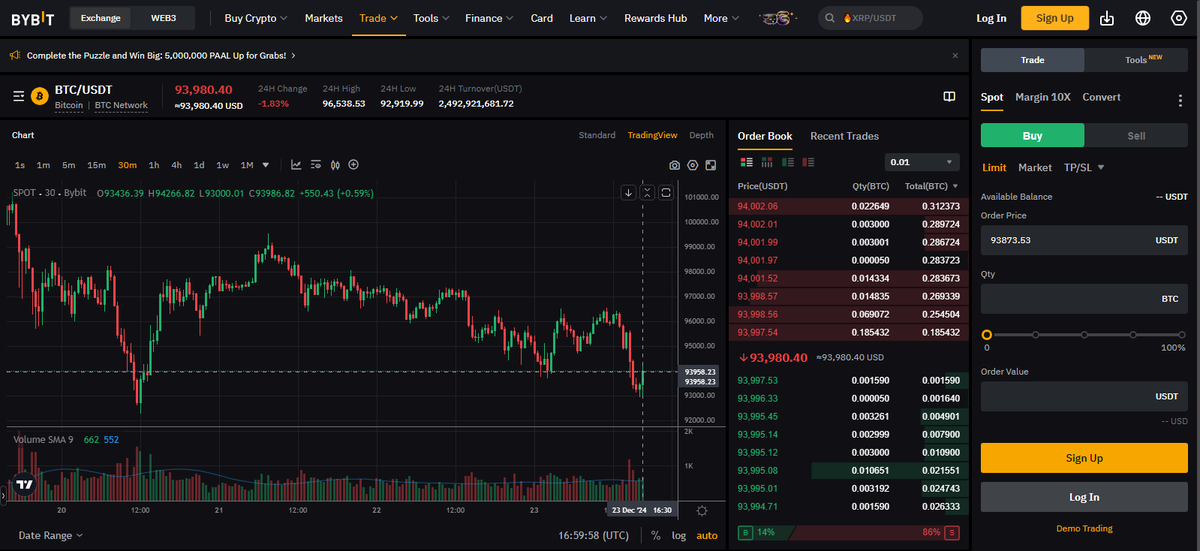Open the chart time axis settings gear

click(x=702, y=511)
